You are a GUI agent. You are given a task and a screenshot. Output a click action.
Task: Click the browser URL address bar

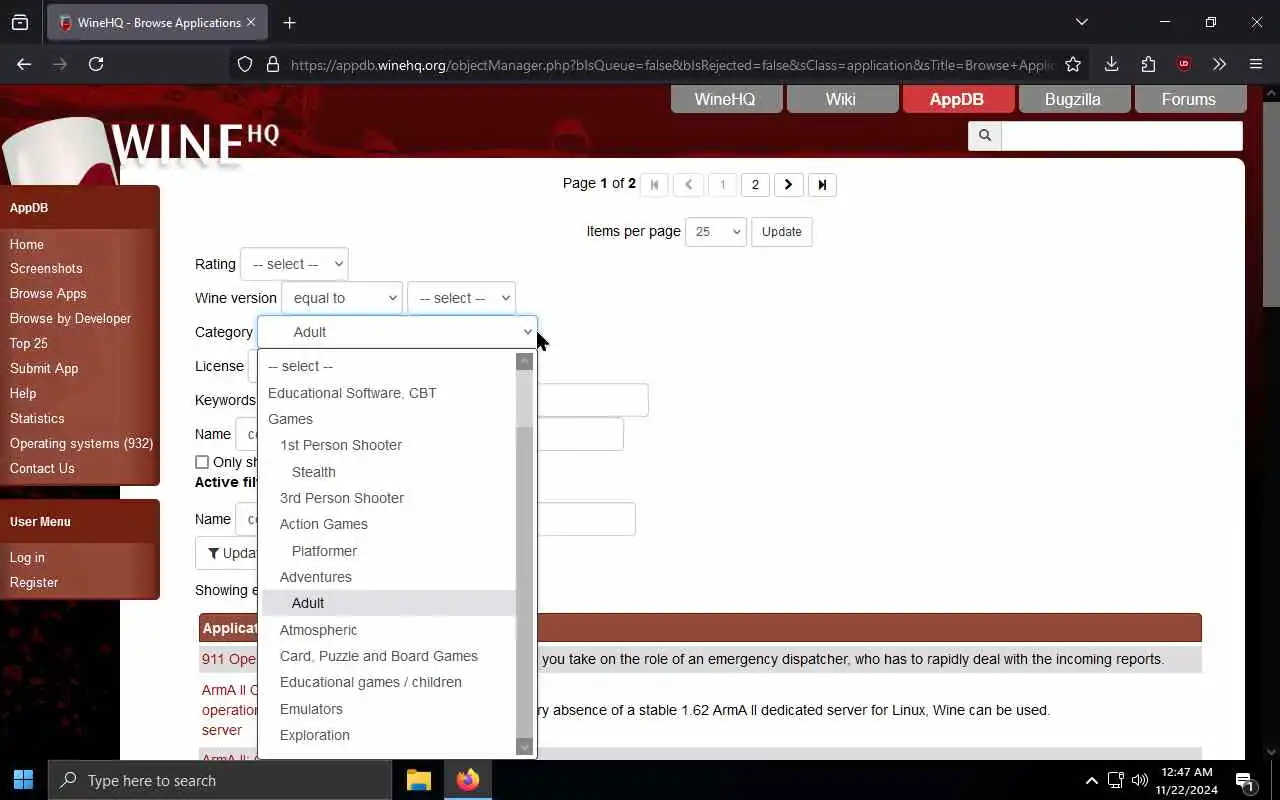[x=672, y=64]
